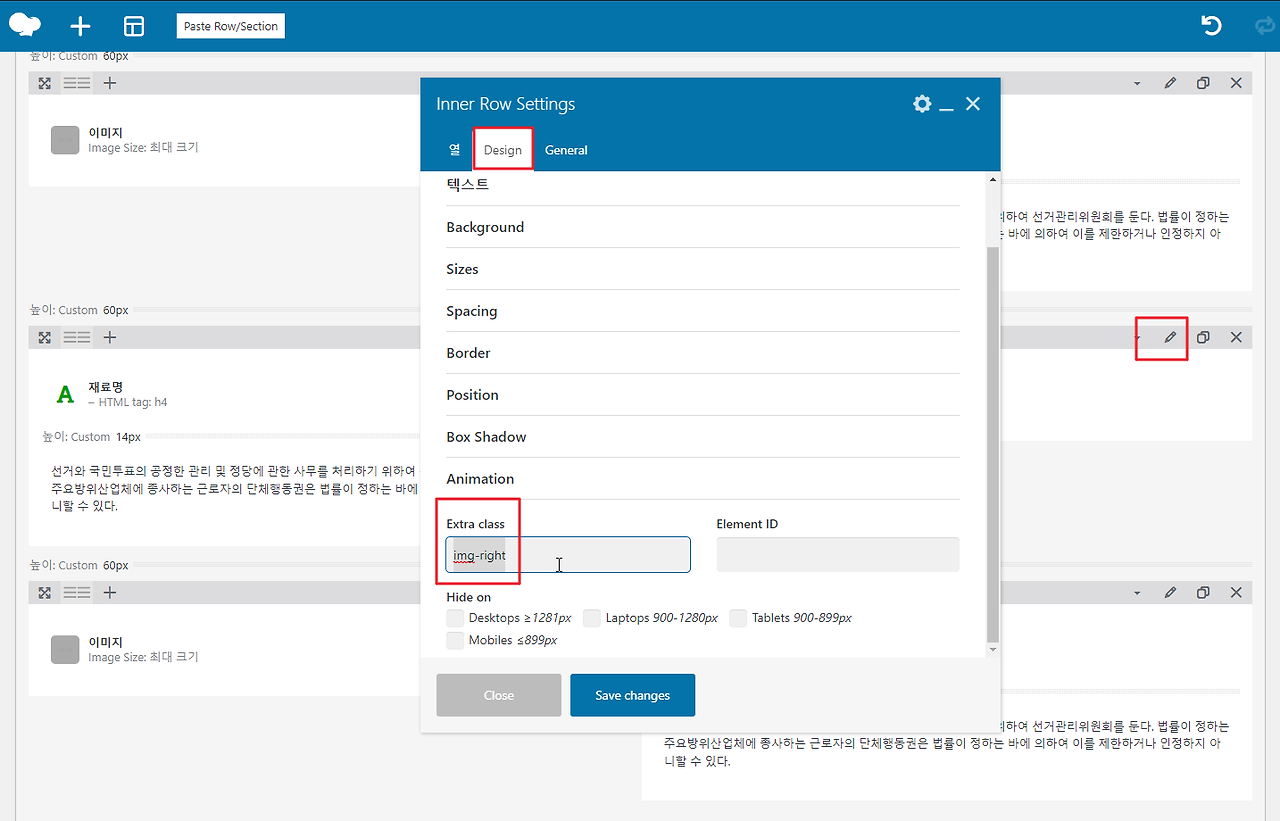The width and height of the screenshot is (1280, 821).
Task: Edit the 재료명 row with the pencil
Action: (x=1170, y=337)
